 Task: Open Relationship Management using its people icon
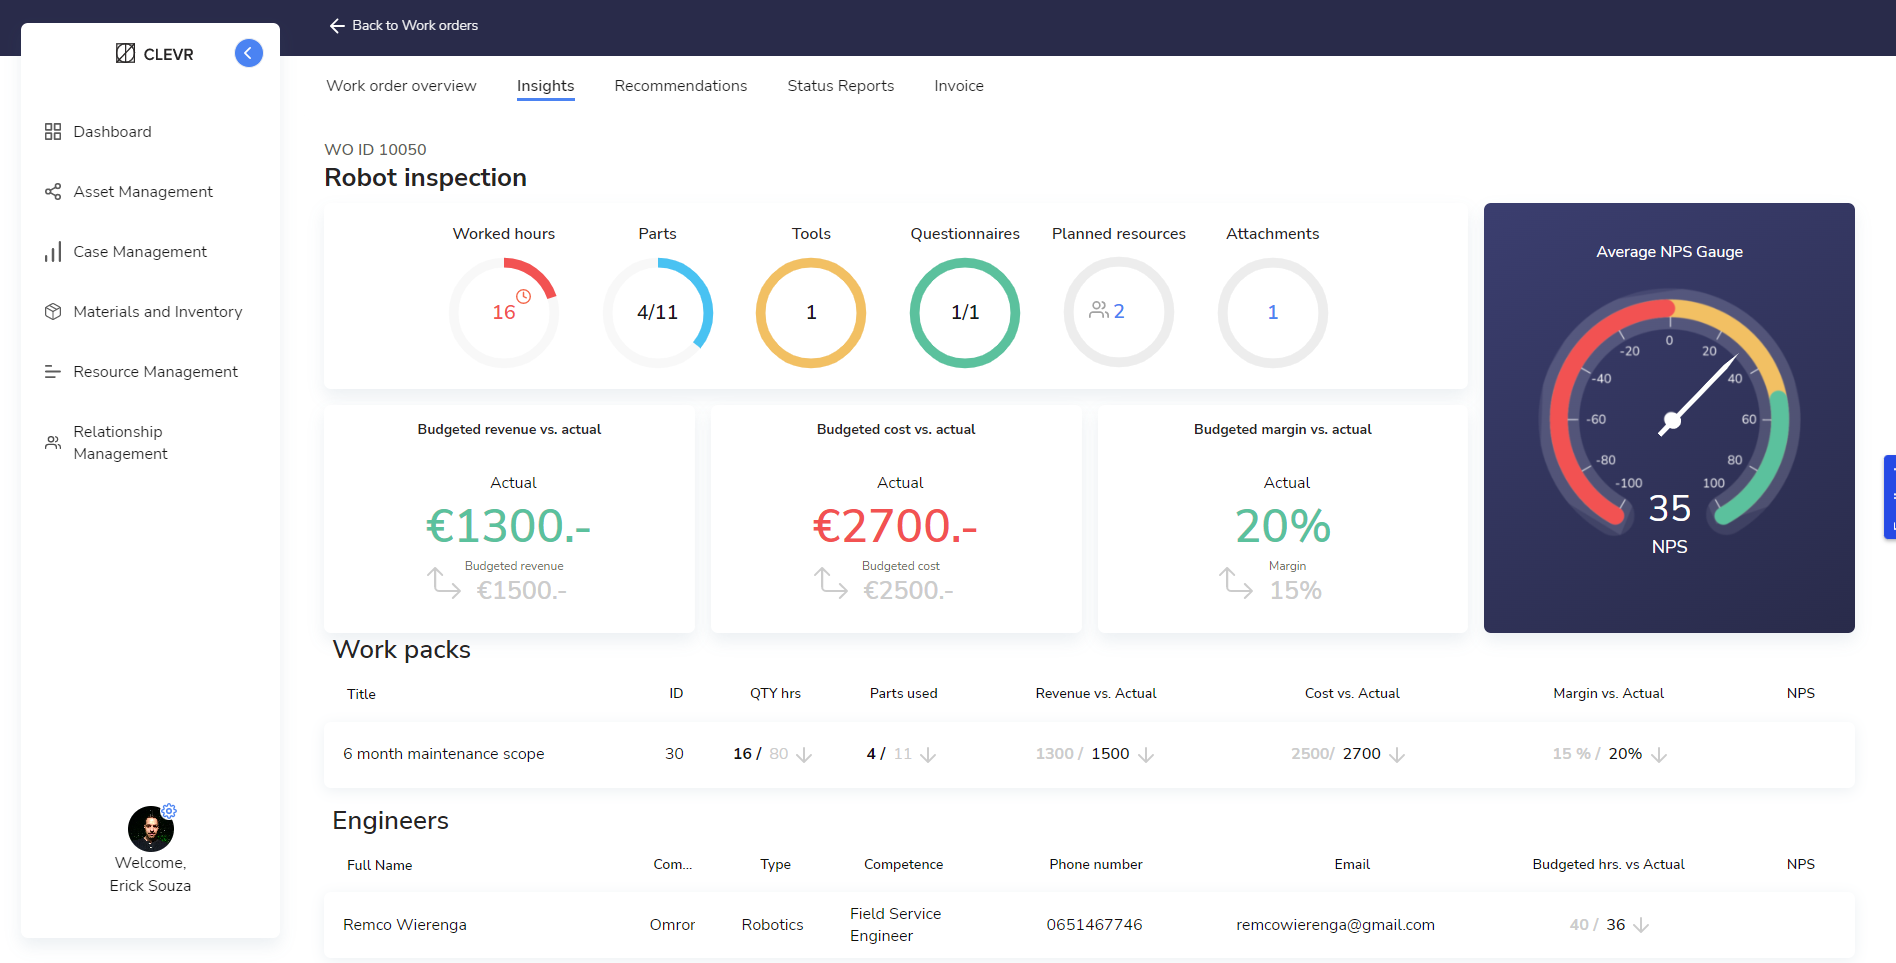[x=52, y=441]
